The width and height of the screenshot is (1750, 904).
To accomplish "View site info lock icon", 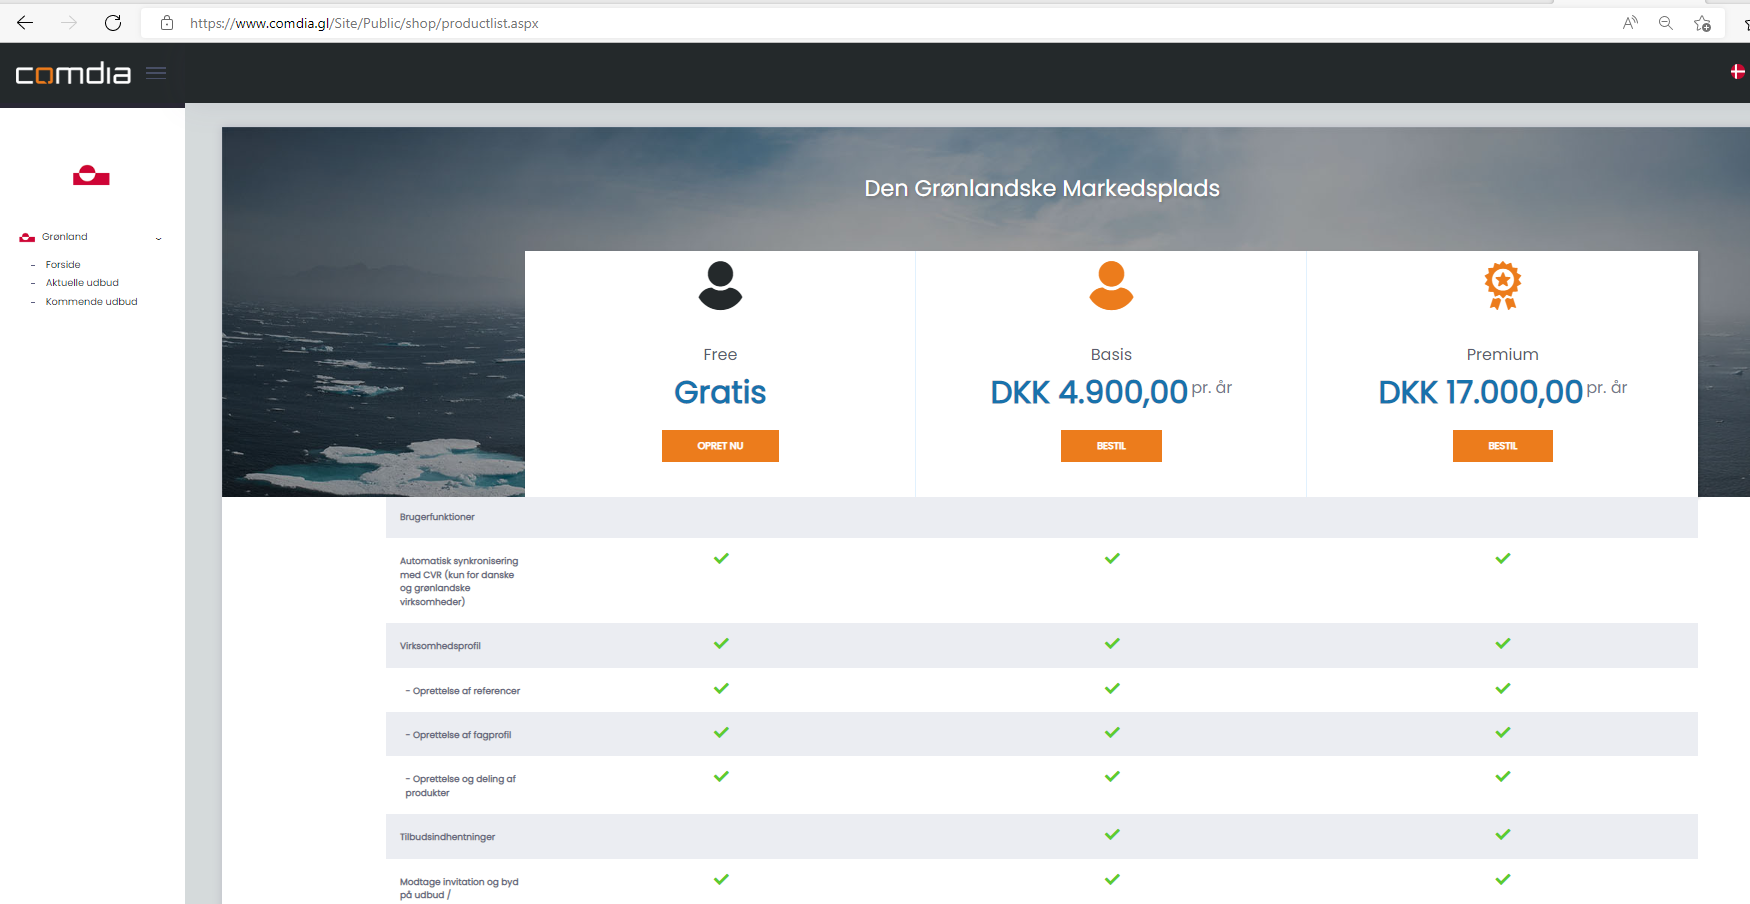I will click(x=167, y=23).
